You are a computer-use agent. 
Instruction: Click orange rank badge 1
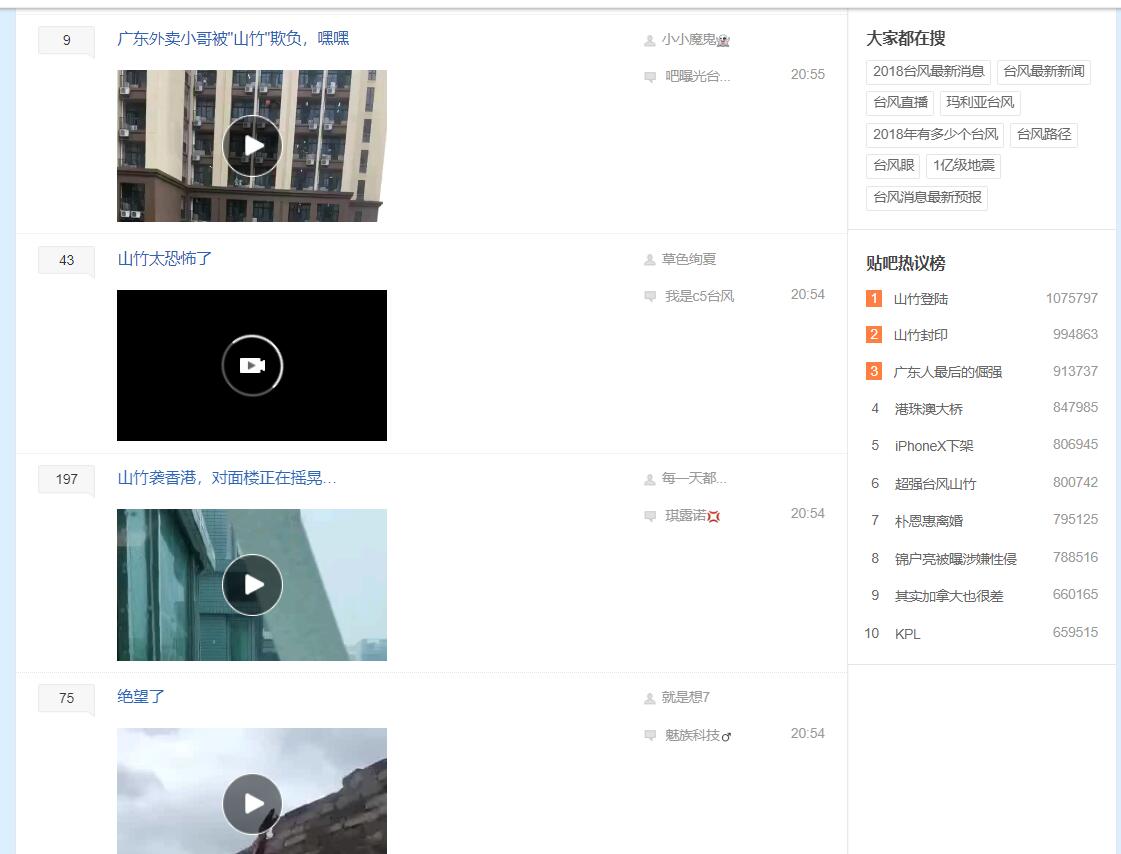click(x=874, y=298)
